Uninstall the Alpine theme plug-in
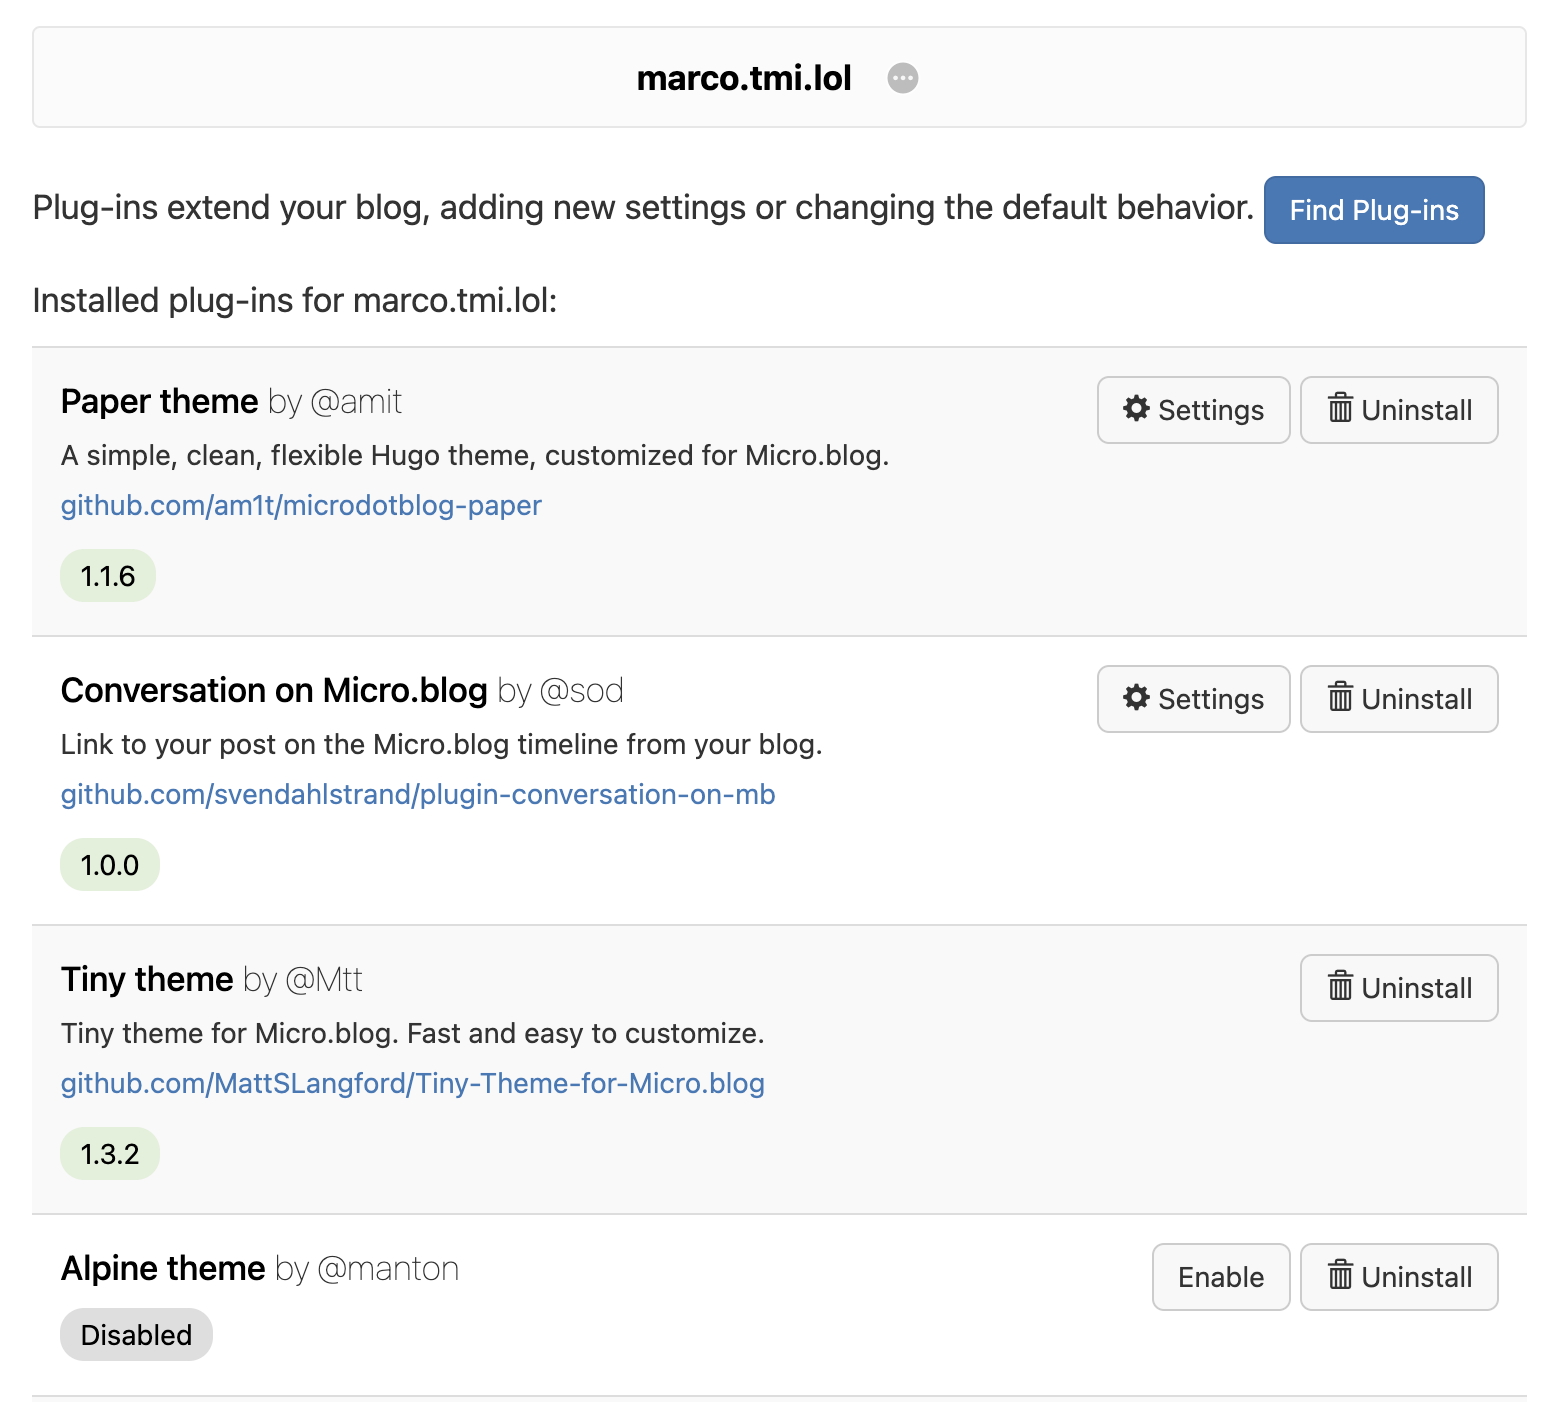This screenshot has height=1402, width=1554. [x=1399, y=1277]
